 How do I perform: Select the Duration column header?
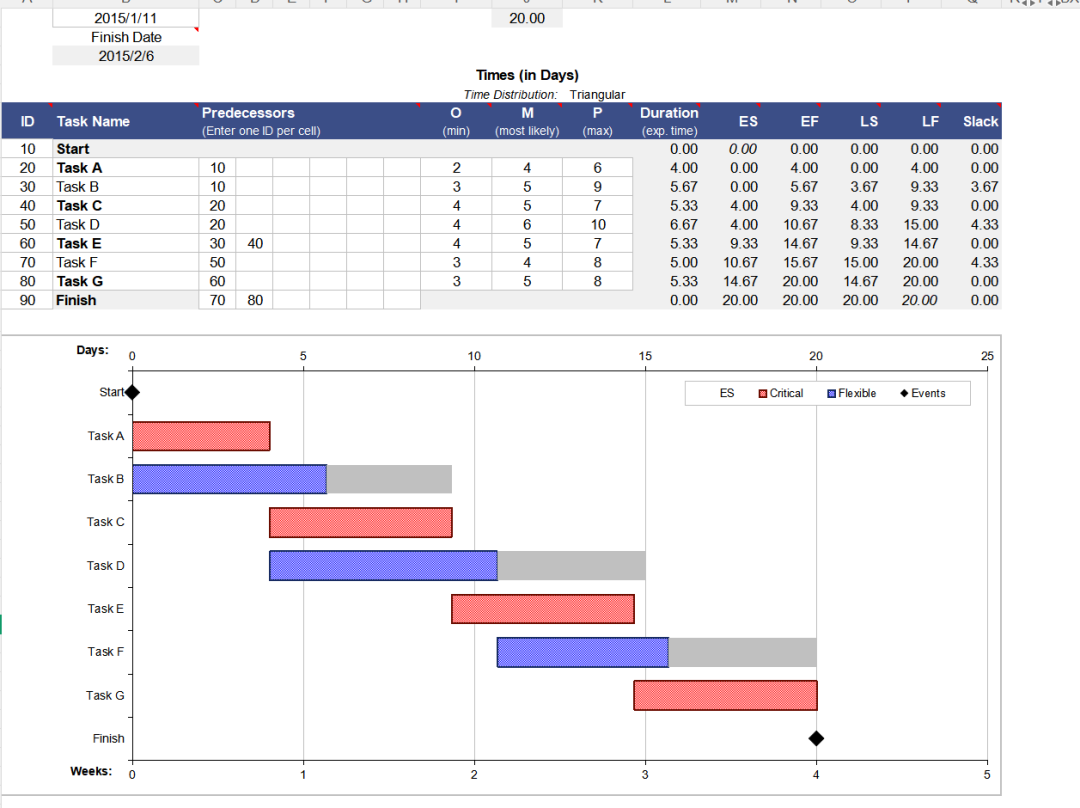click(669, 113)
